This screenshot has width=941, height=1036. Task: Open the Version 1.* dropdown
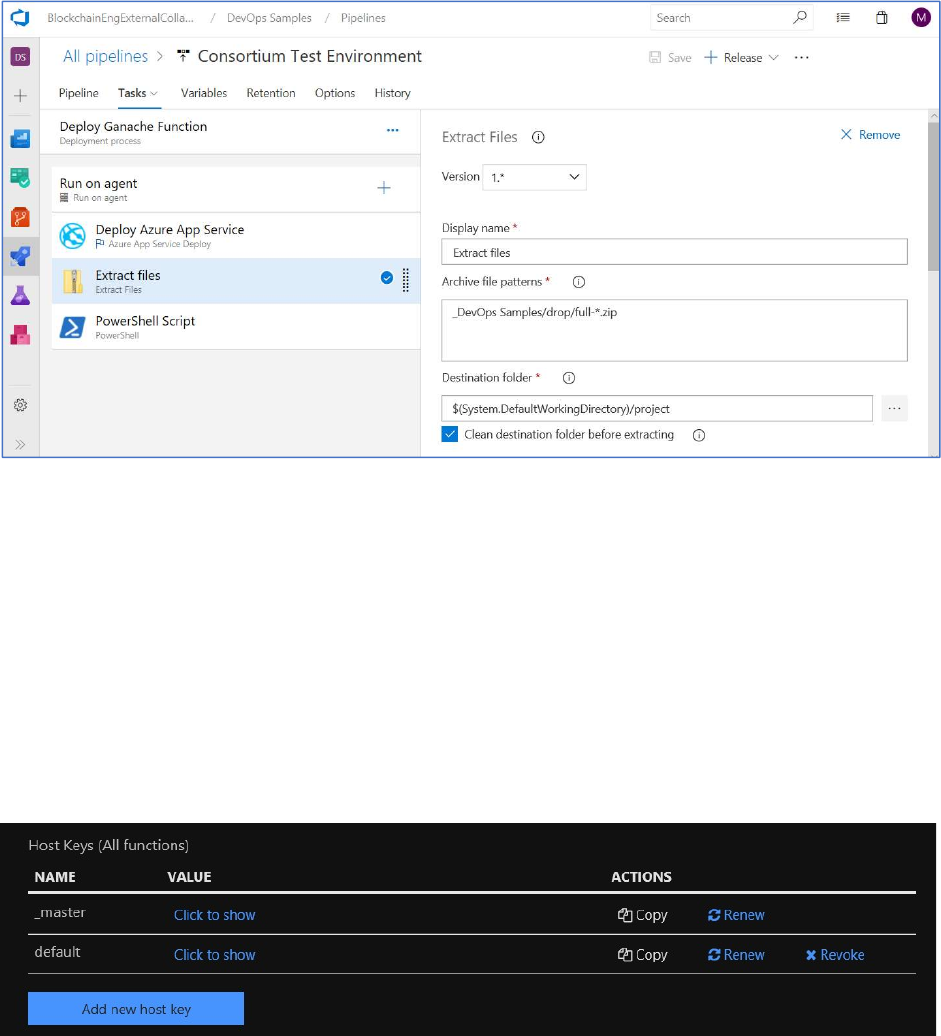(534, 177)
